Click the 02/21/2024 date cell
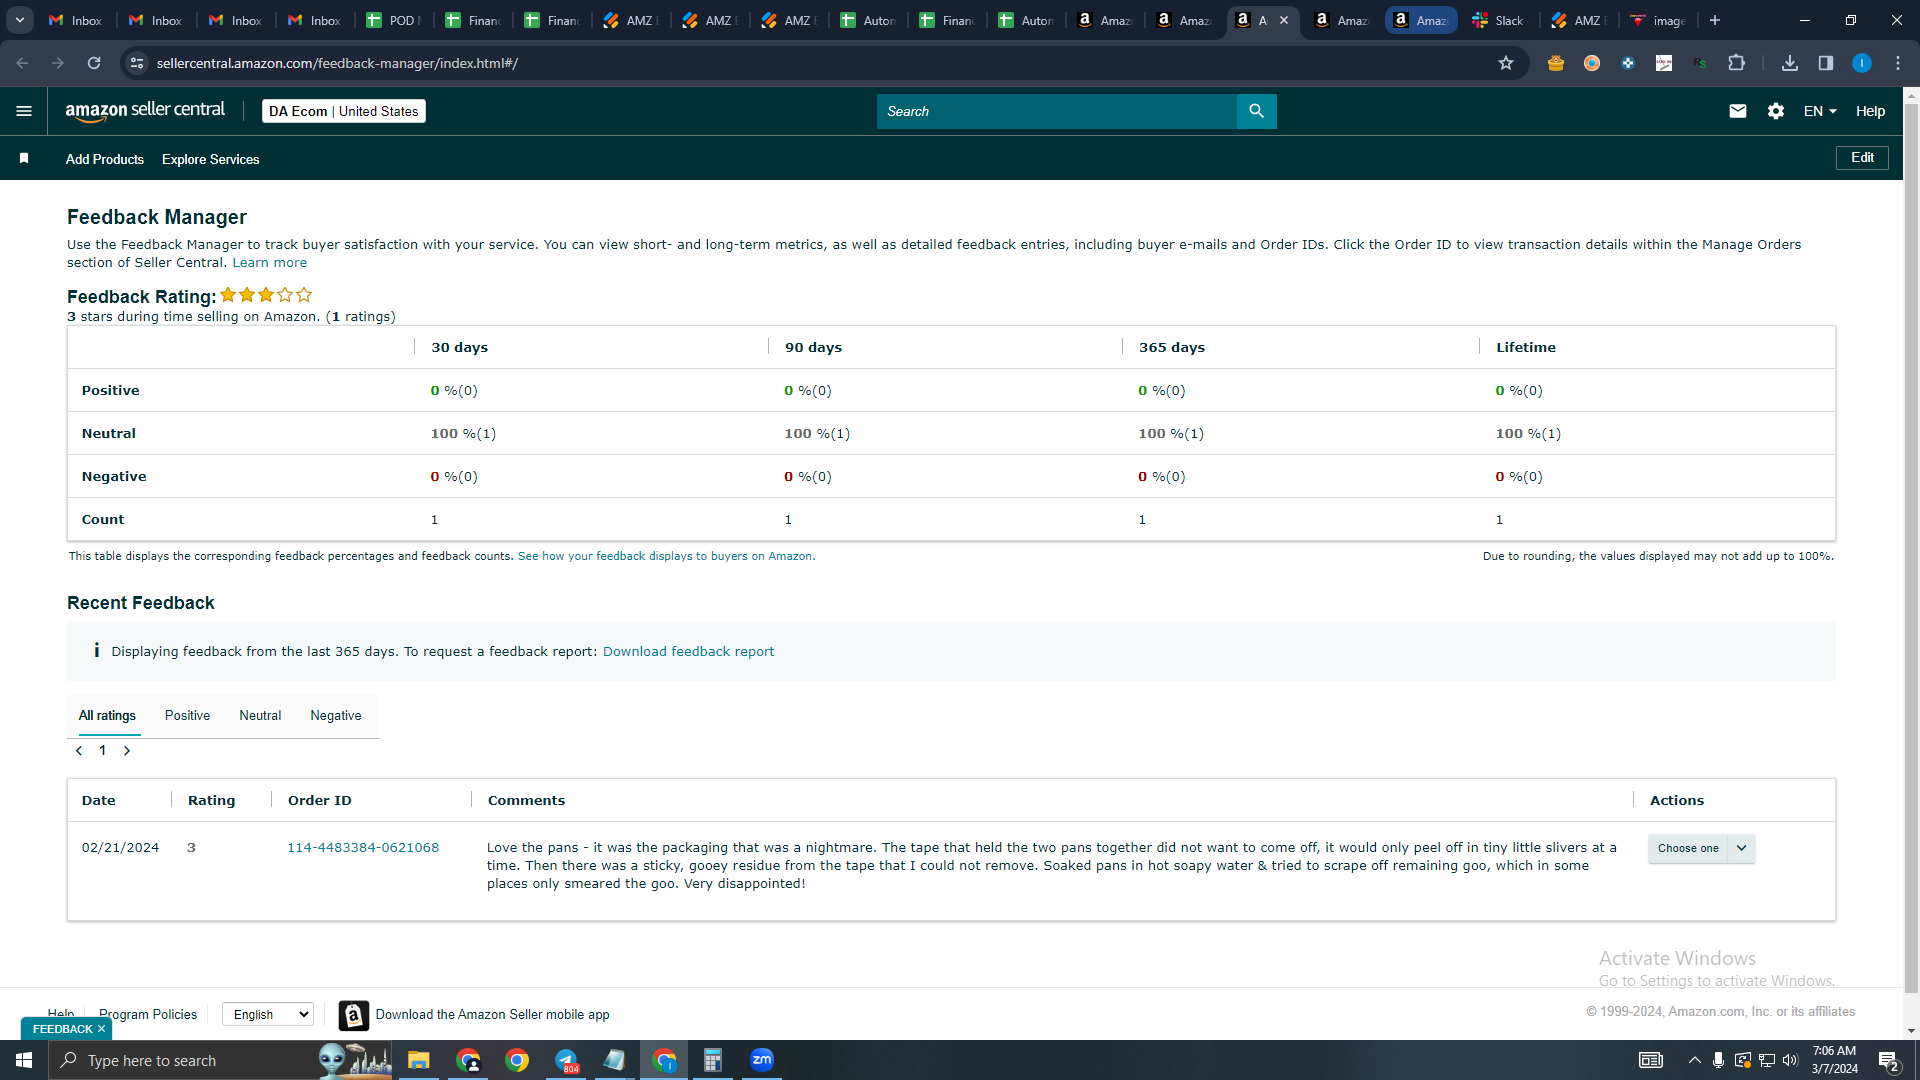This screenshot has height=1080, width=1920. click(x=120, y=848)
